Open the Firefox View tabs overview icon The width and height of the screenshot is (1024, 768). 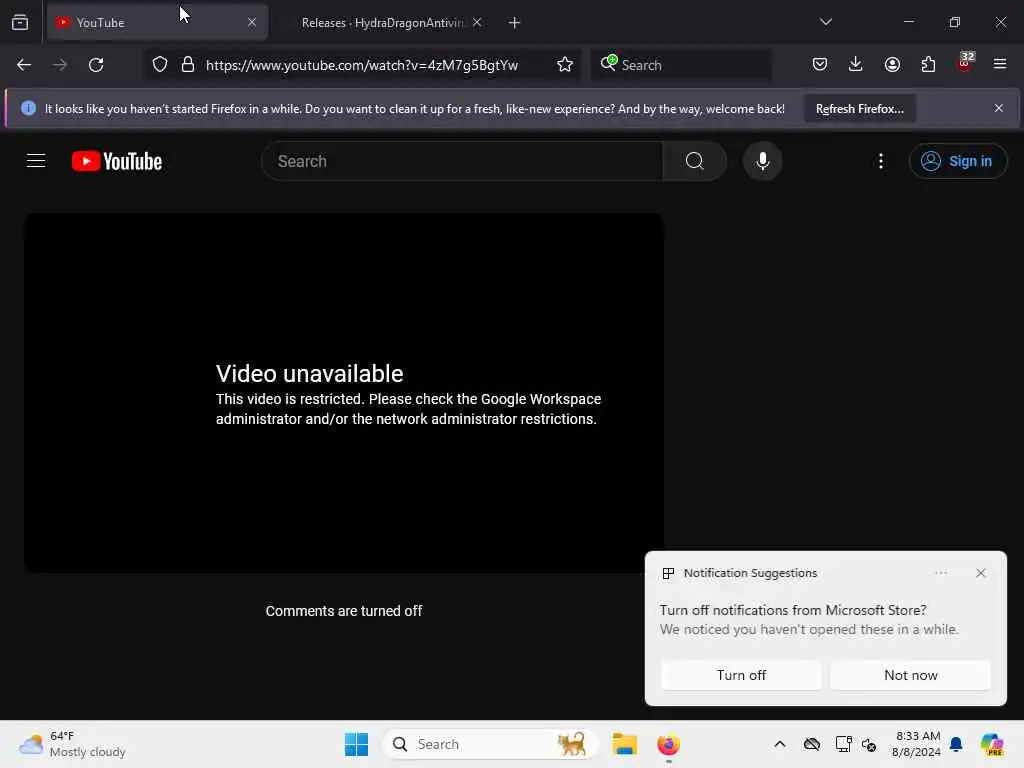tap(20, 22)
